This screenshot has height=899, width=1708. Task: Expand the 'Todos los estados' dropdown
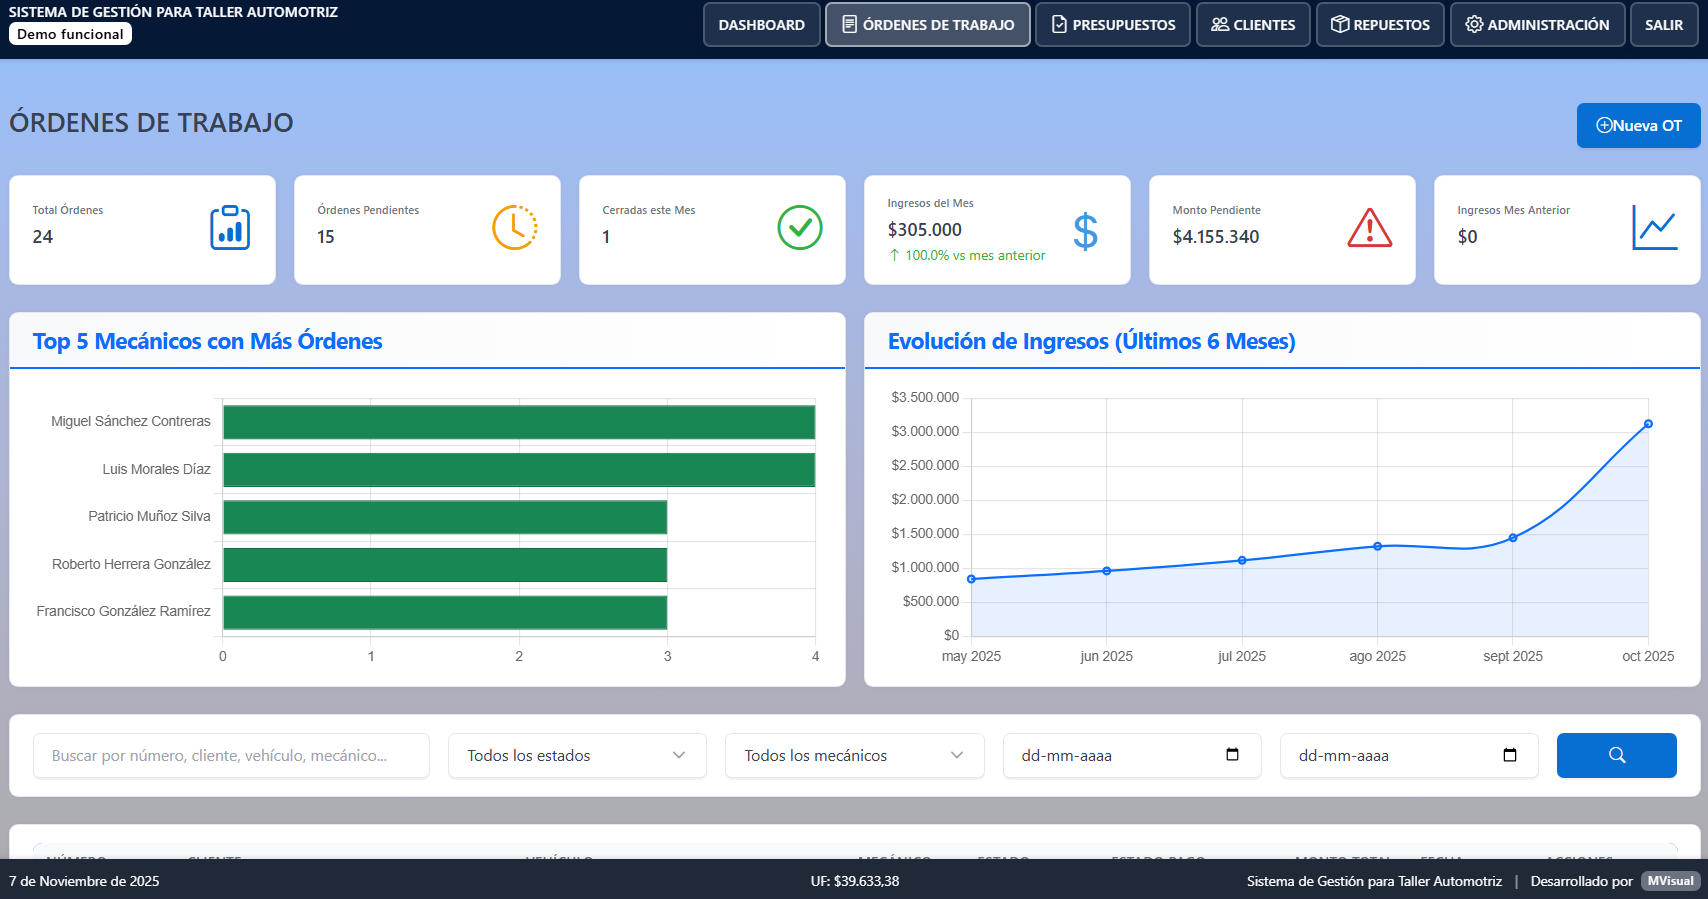point(577,756)
